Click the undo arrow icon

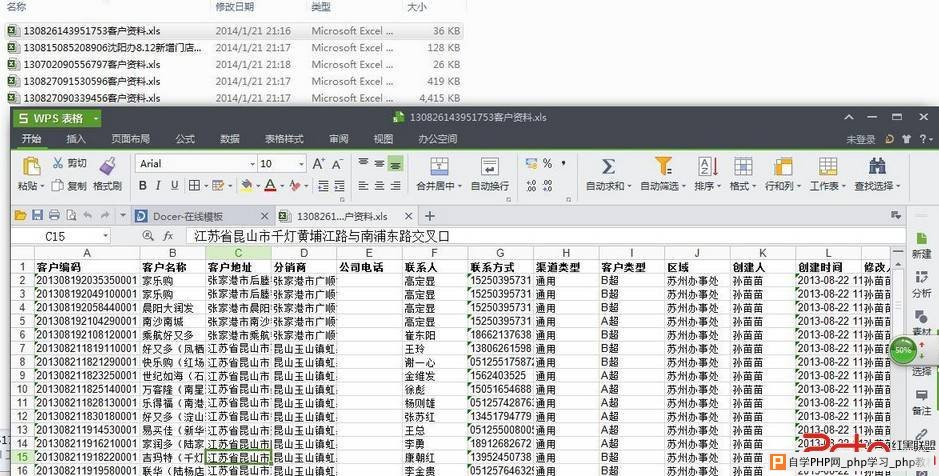(88, 216)
